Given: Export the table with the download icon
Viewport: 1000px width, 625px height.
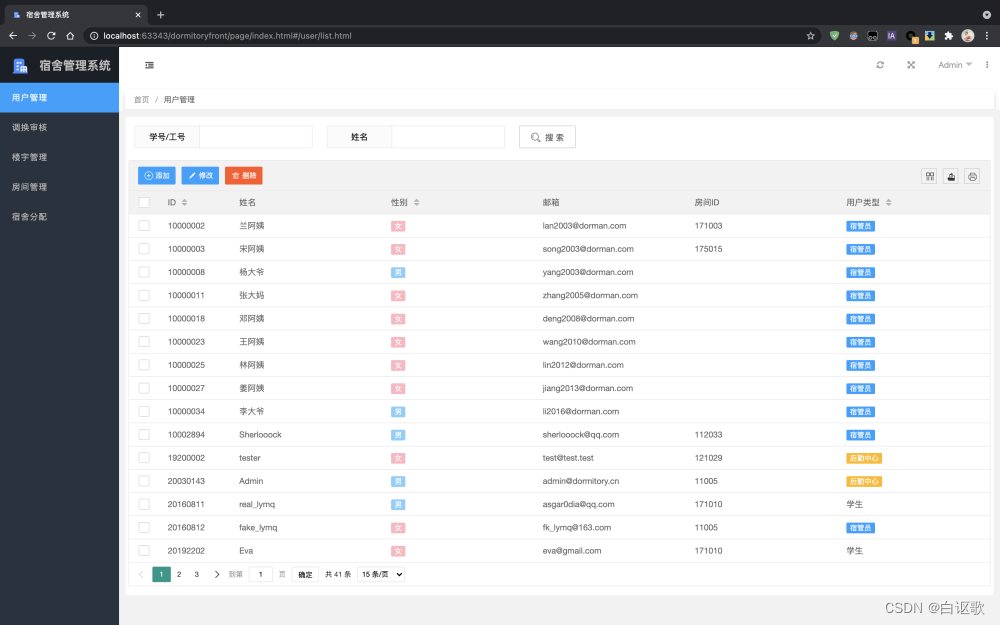Looking at the screenshot, I should [950, 175].
